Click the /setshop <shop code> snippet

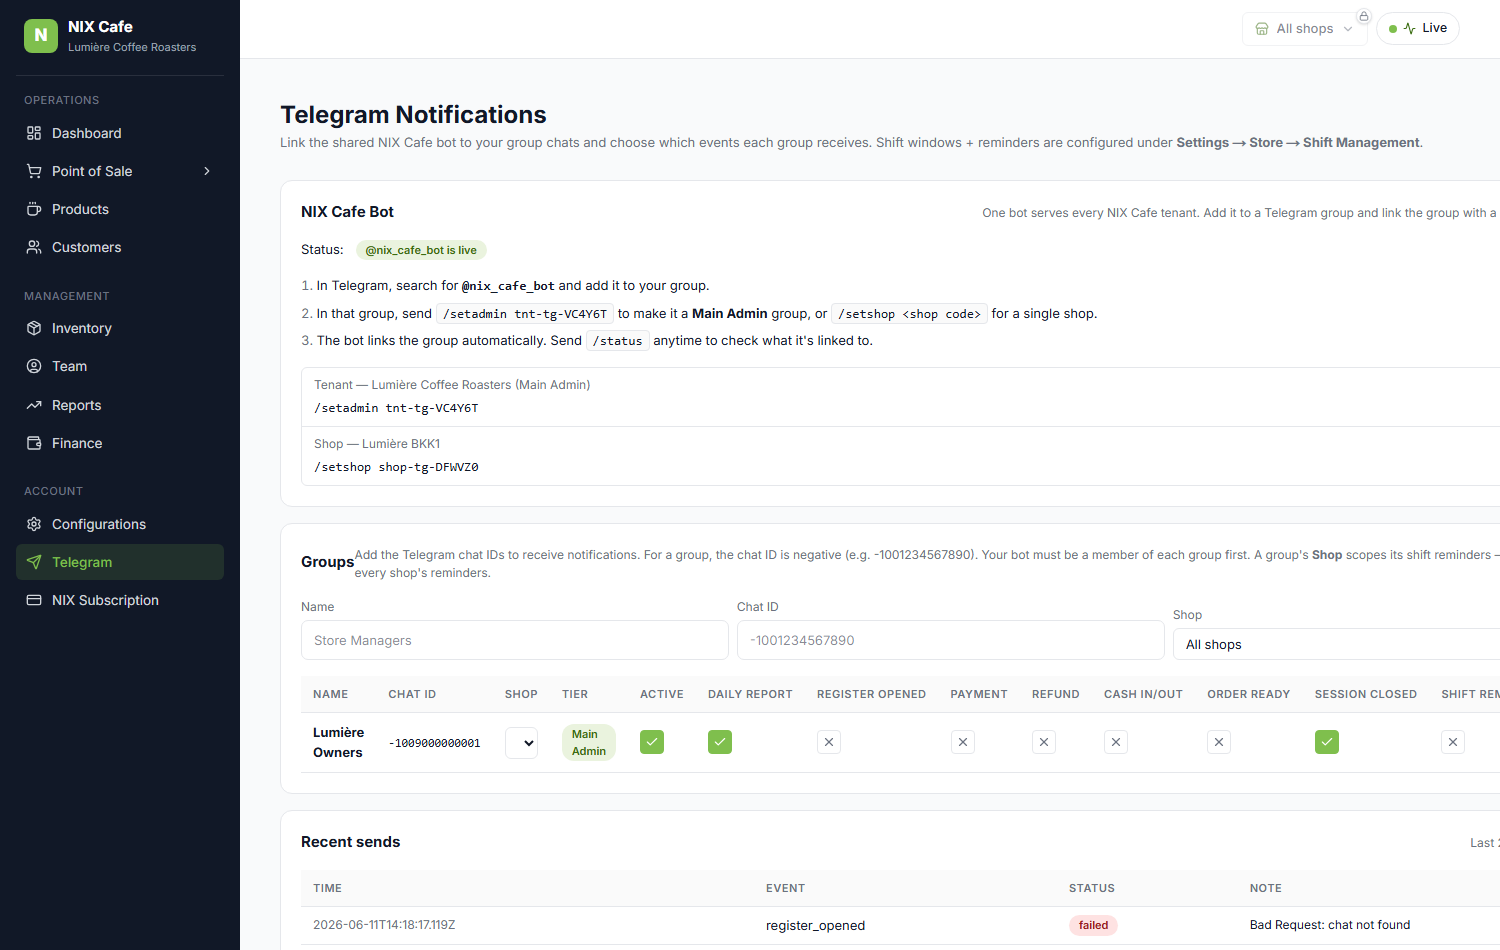coord(910,314)
